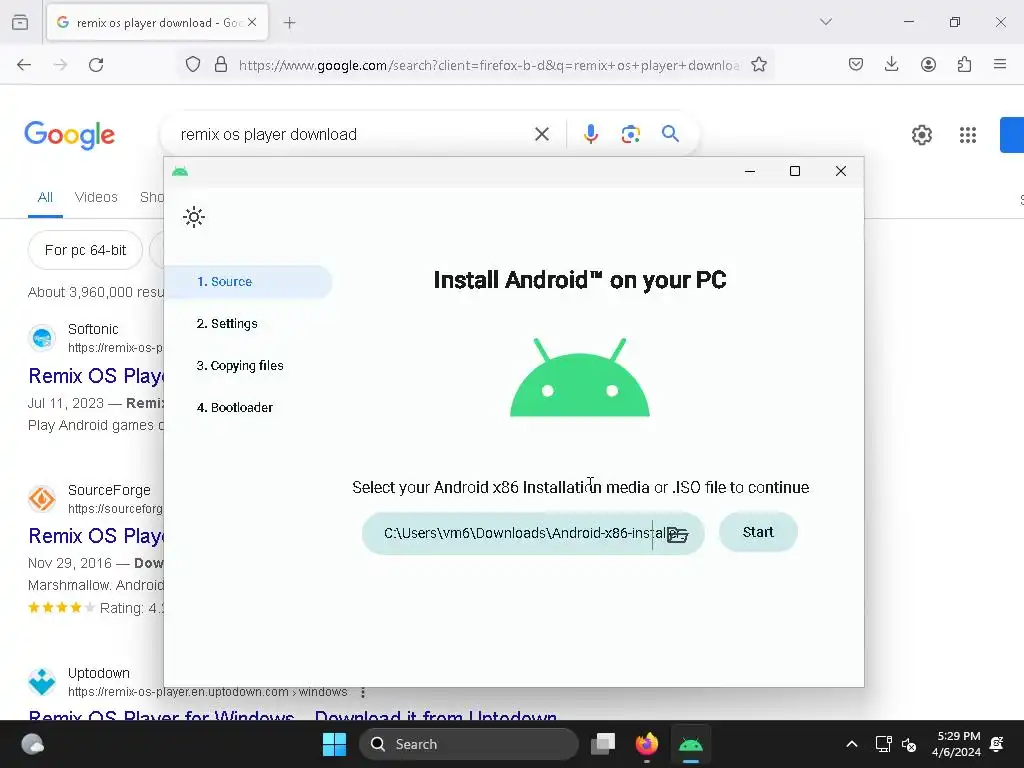Open the Uptodown result options three dots
The height and width of the screenshot is (768, 1024).
pyautogui.click(x=363, y=692)
